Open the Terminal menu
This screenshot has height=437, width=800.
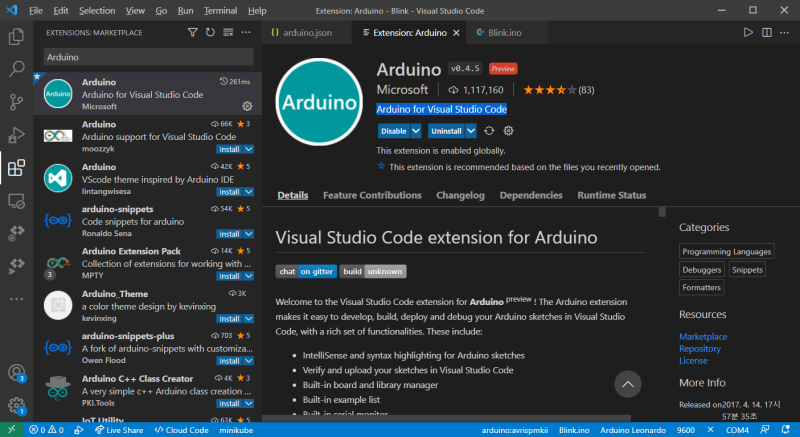pos(220,10)
